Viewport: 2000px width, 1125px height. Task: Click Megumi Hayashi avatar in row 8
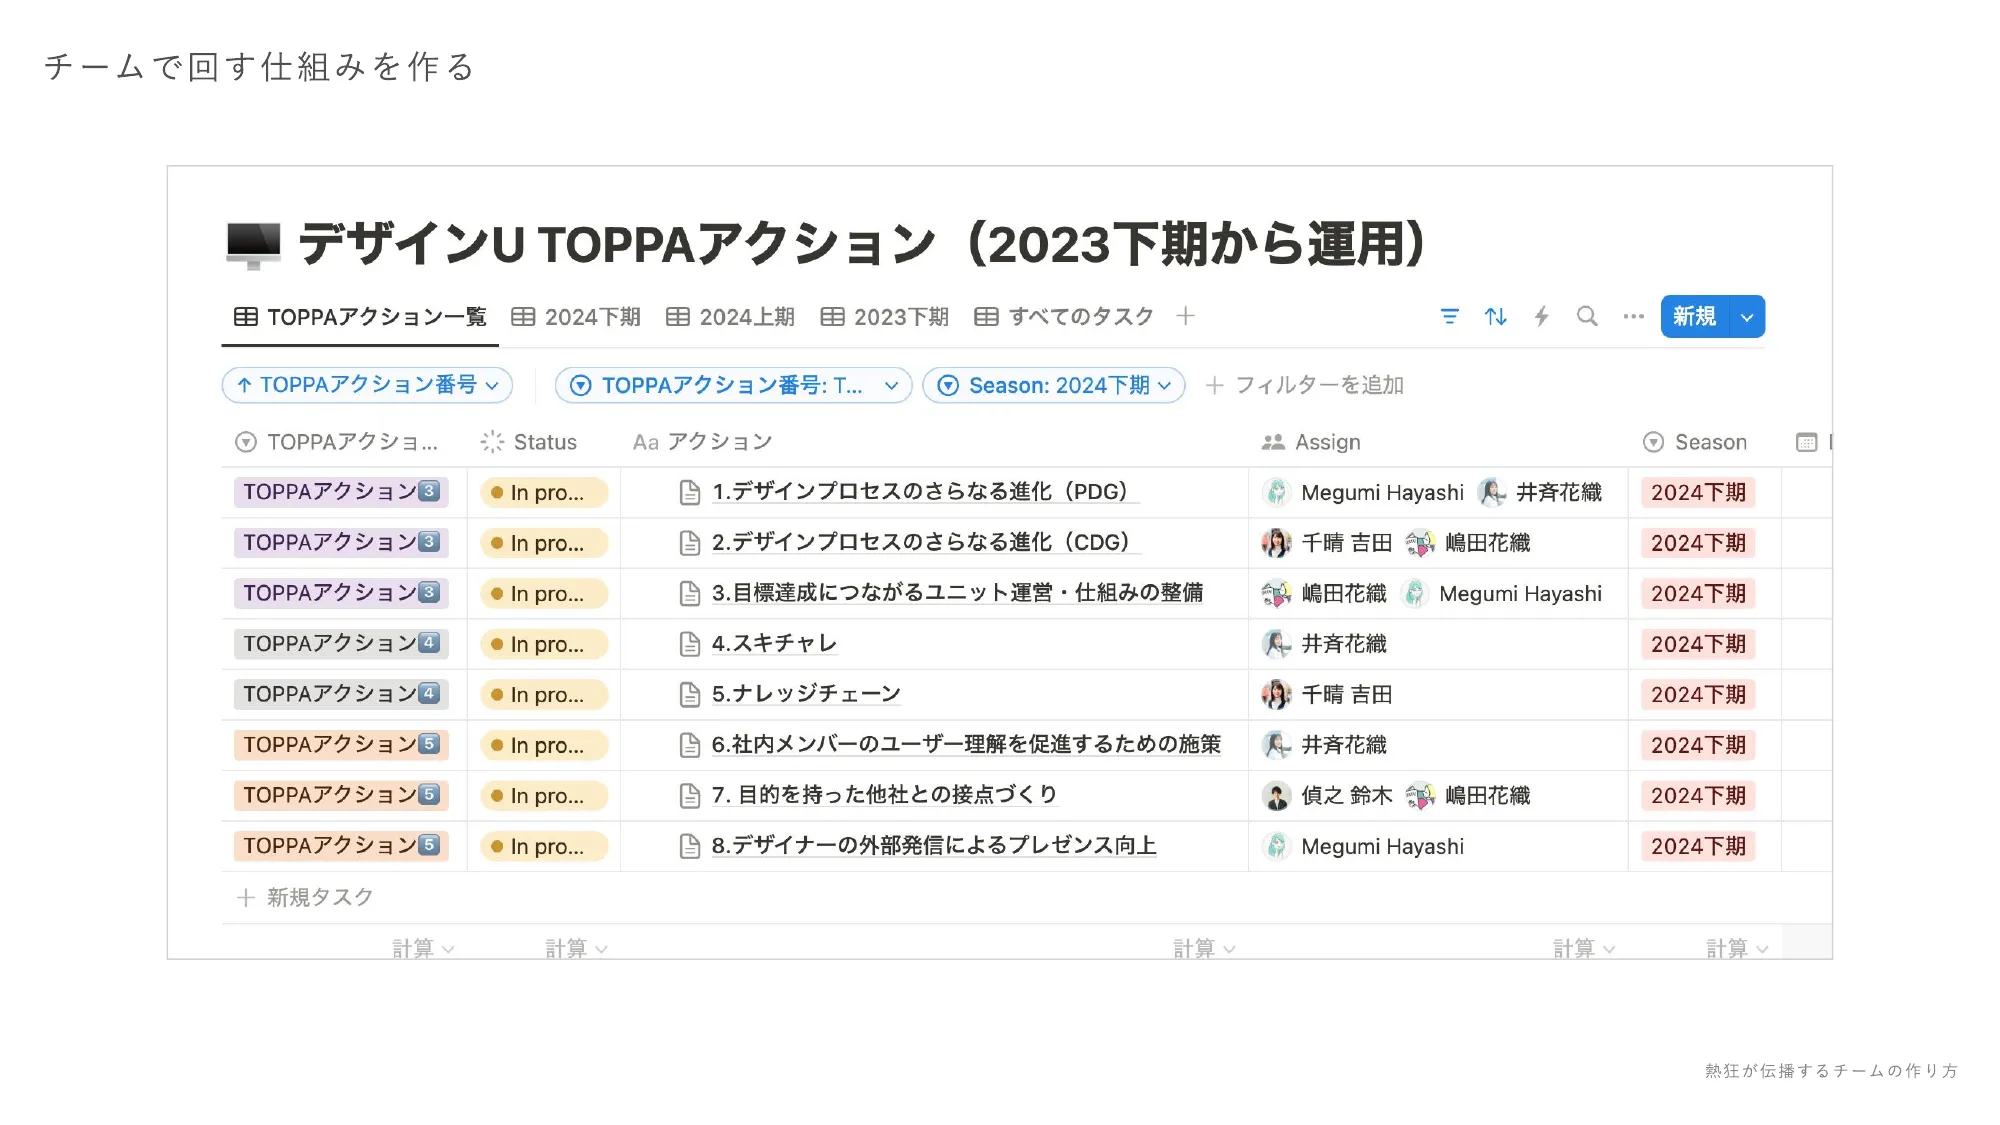pos(1276,847)
